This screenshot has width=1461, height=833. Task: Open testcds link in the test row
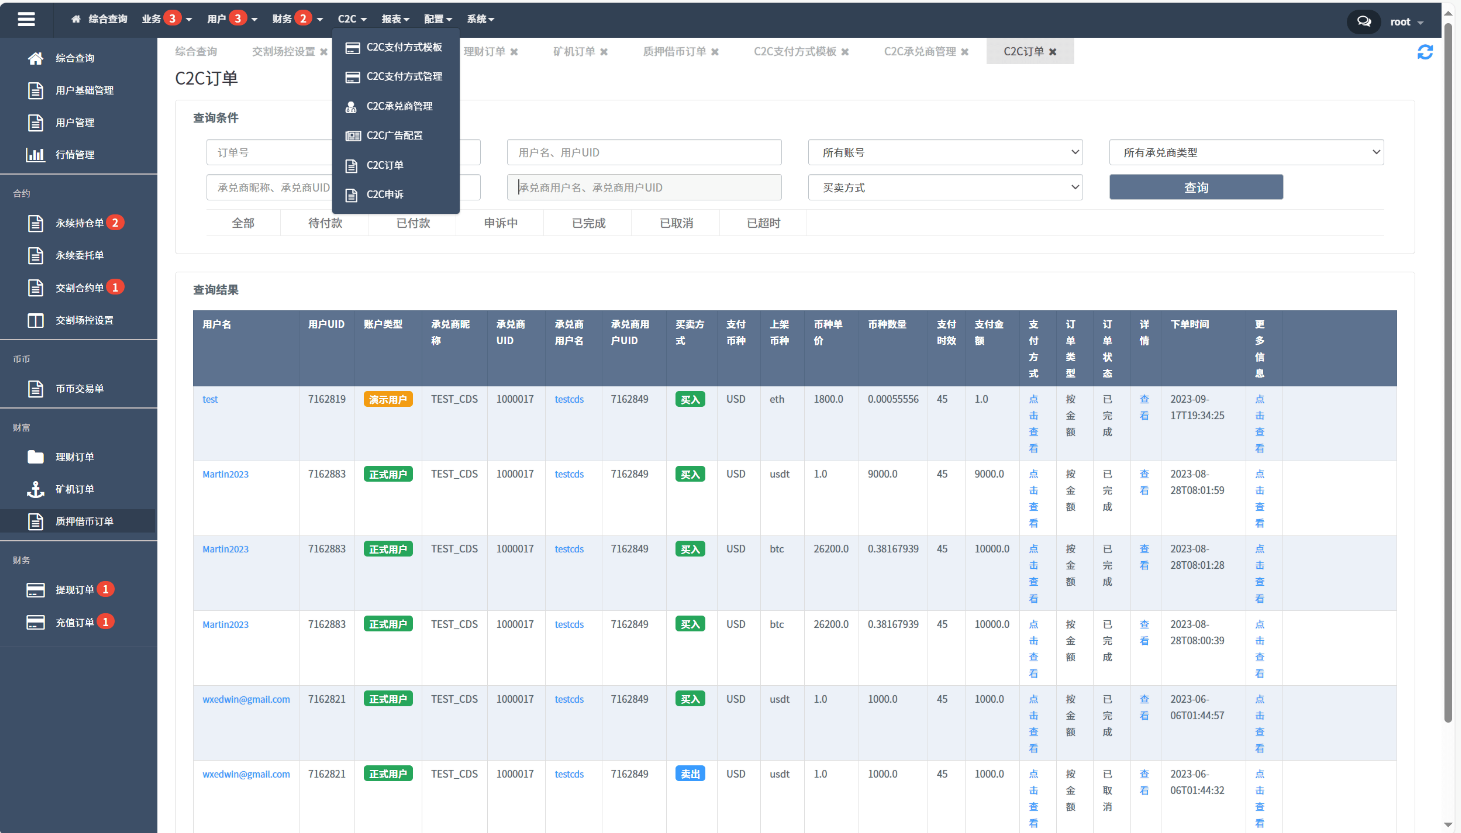click(569, 400)
